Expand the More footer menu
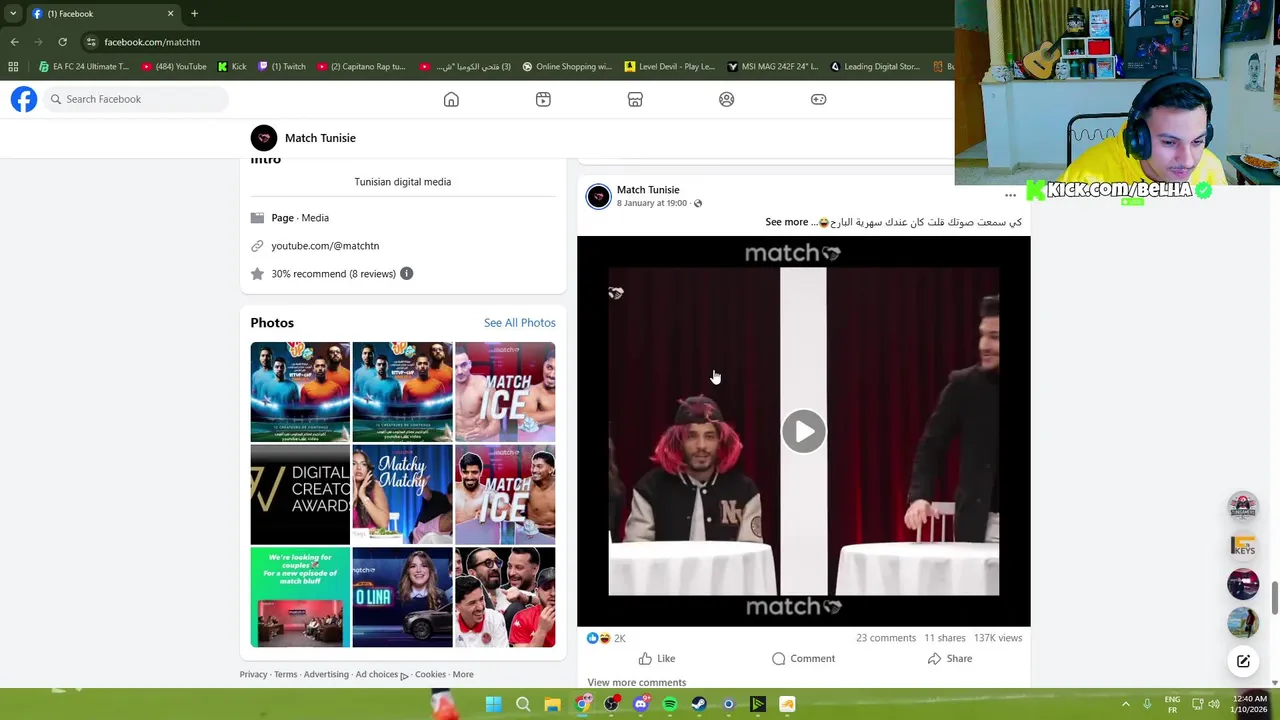 463,674
